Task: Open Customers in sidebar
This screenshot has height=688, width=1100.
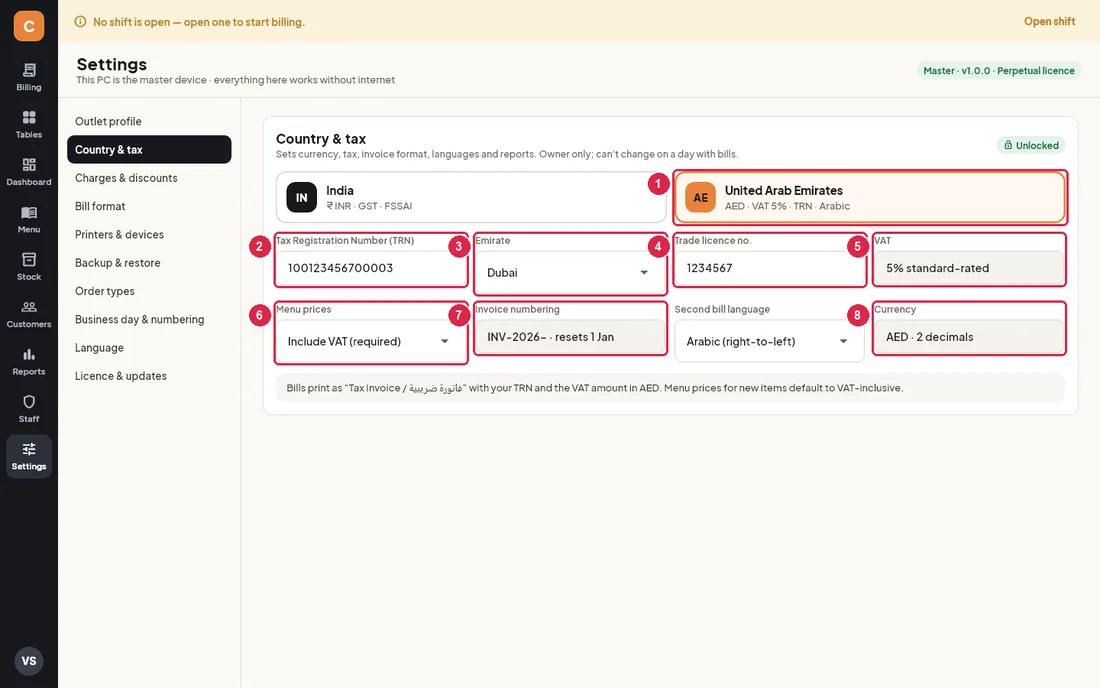Action: (29, 314)
